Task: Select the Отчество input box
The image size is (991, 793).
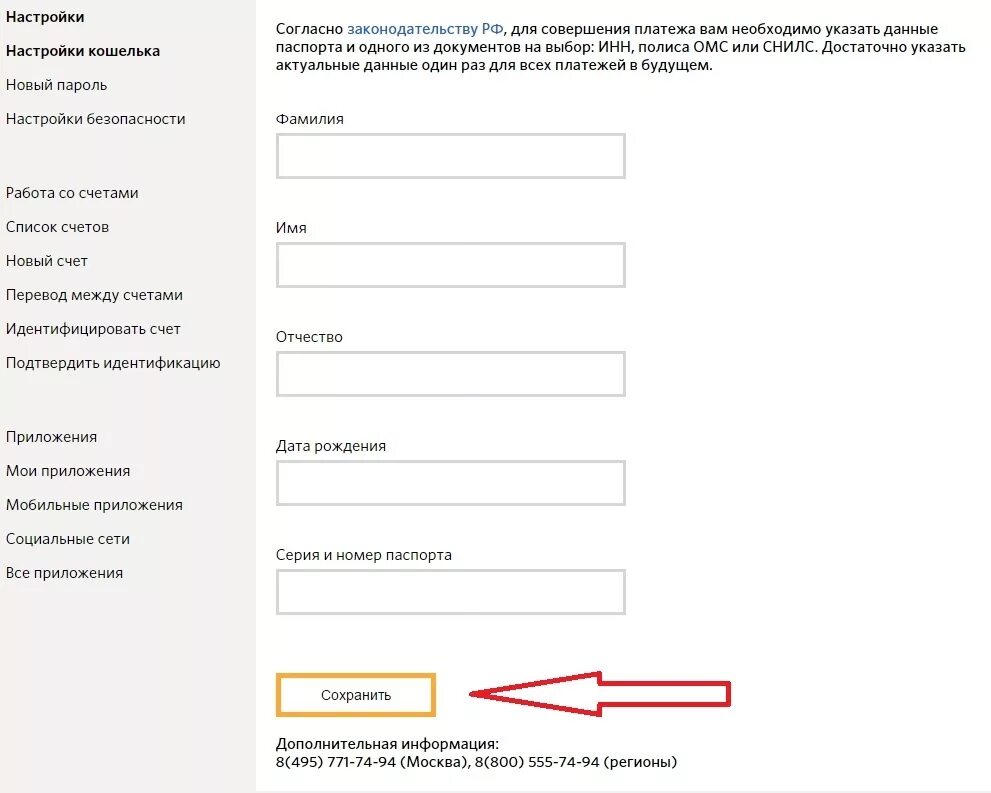Action: tap(450, 374)
